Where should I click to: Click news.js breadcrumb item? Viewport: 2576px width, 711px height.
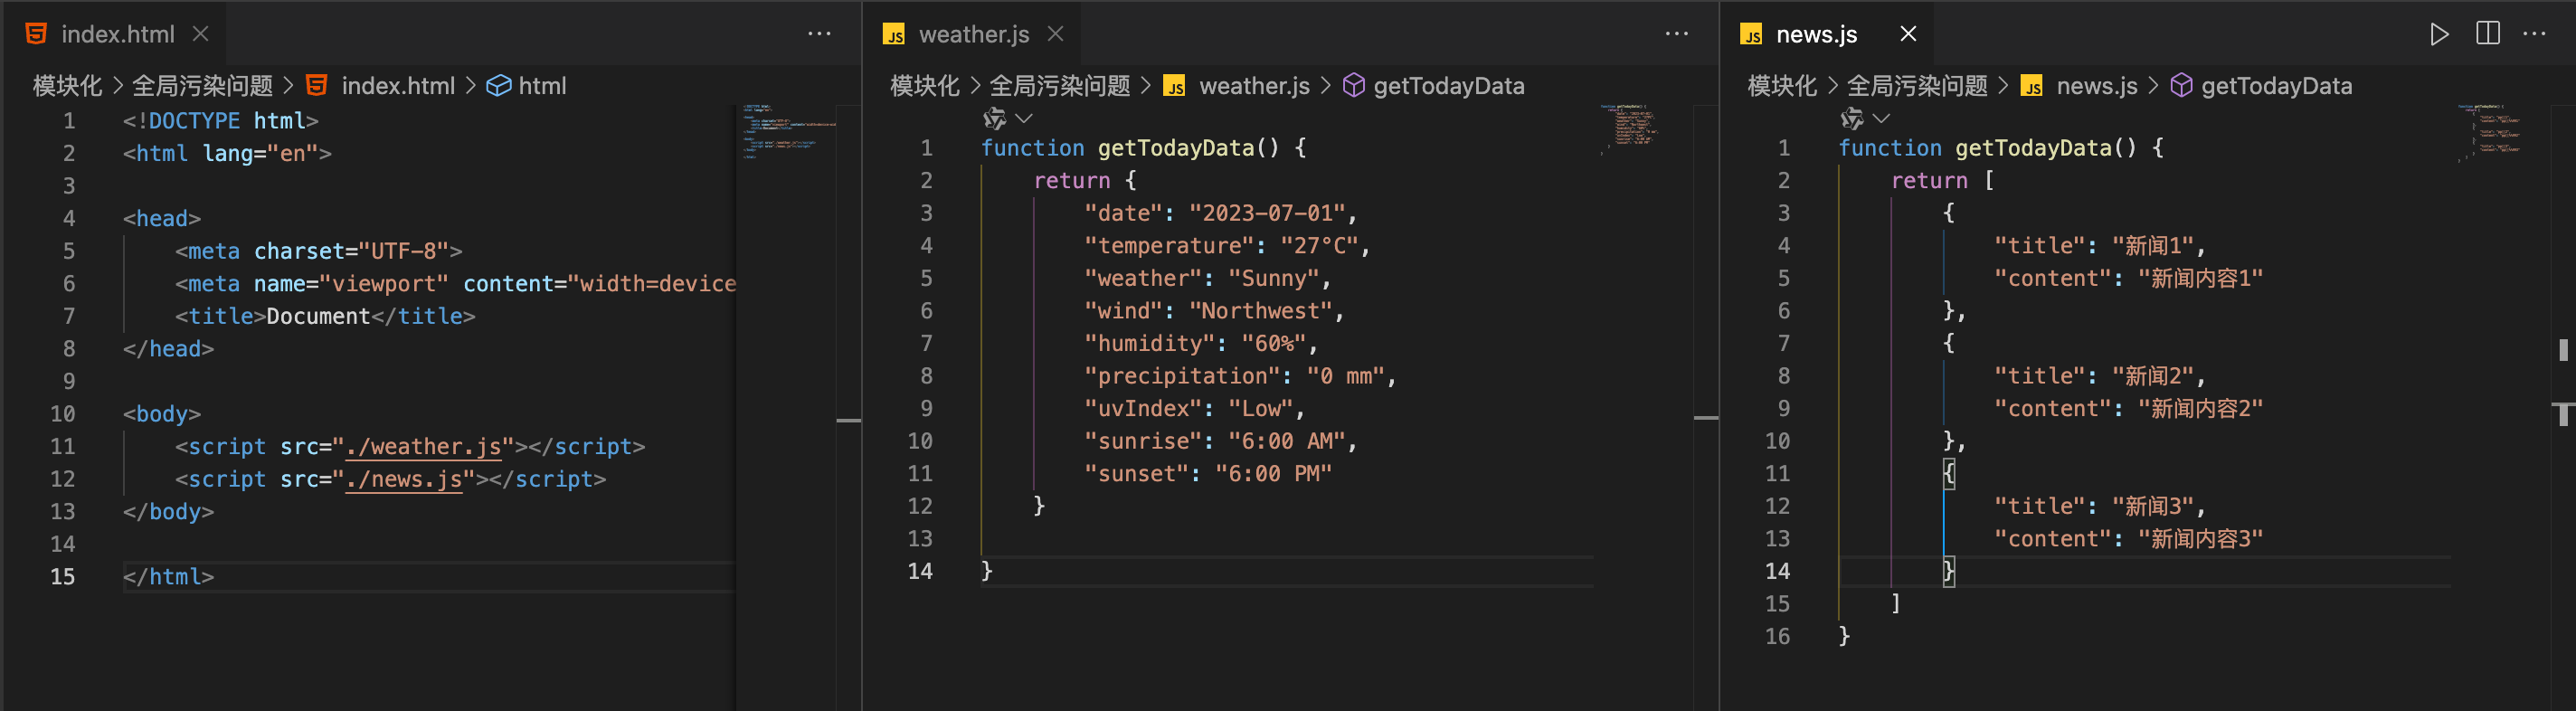[x=2097, y=86]
